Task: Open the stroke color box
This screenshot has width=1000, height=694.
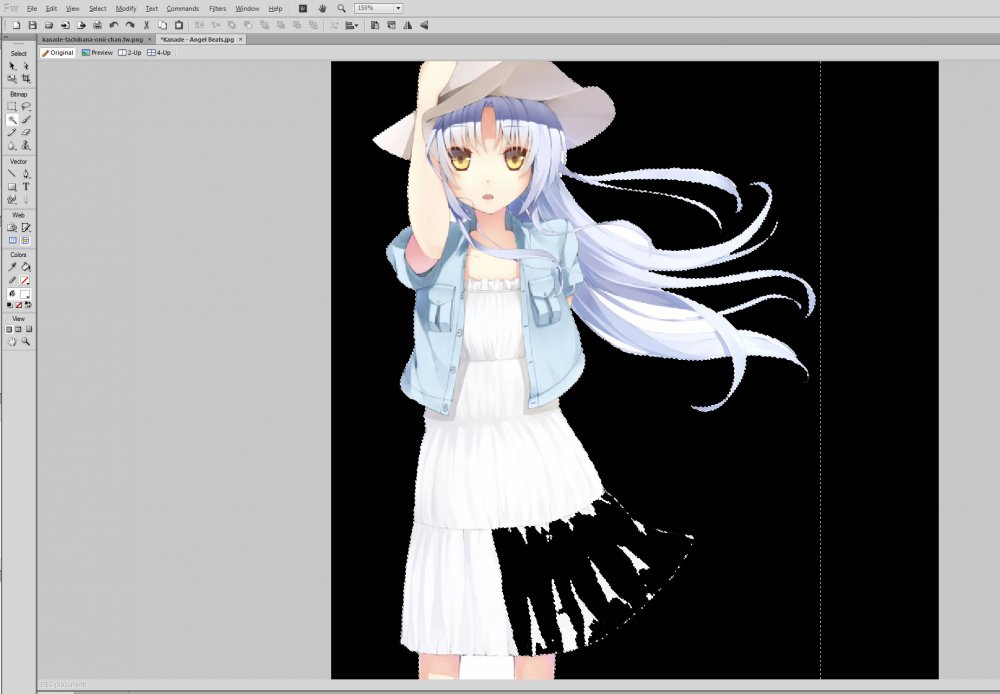Action: [x=25, y=280]
